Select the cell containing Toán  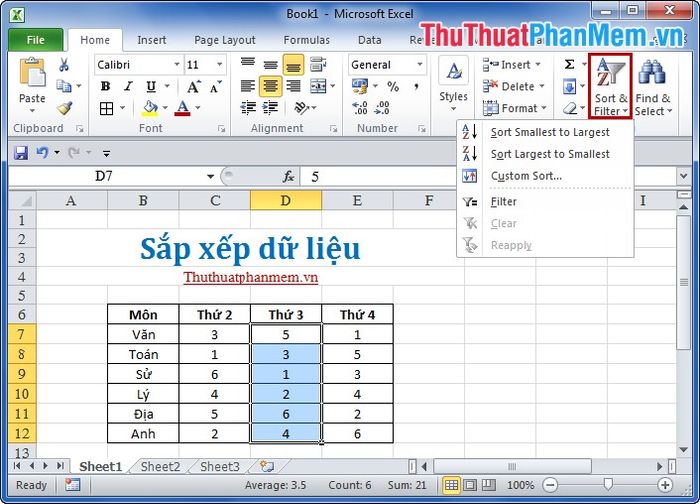(x=143, y=354)
